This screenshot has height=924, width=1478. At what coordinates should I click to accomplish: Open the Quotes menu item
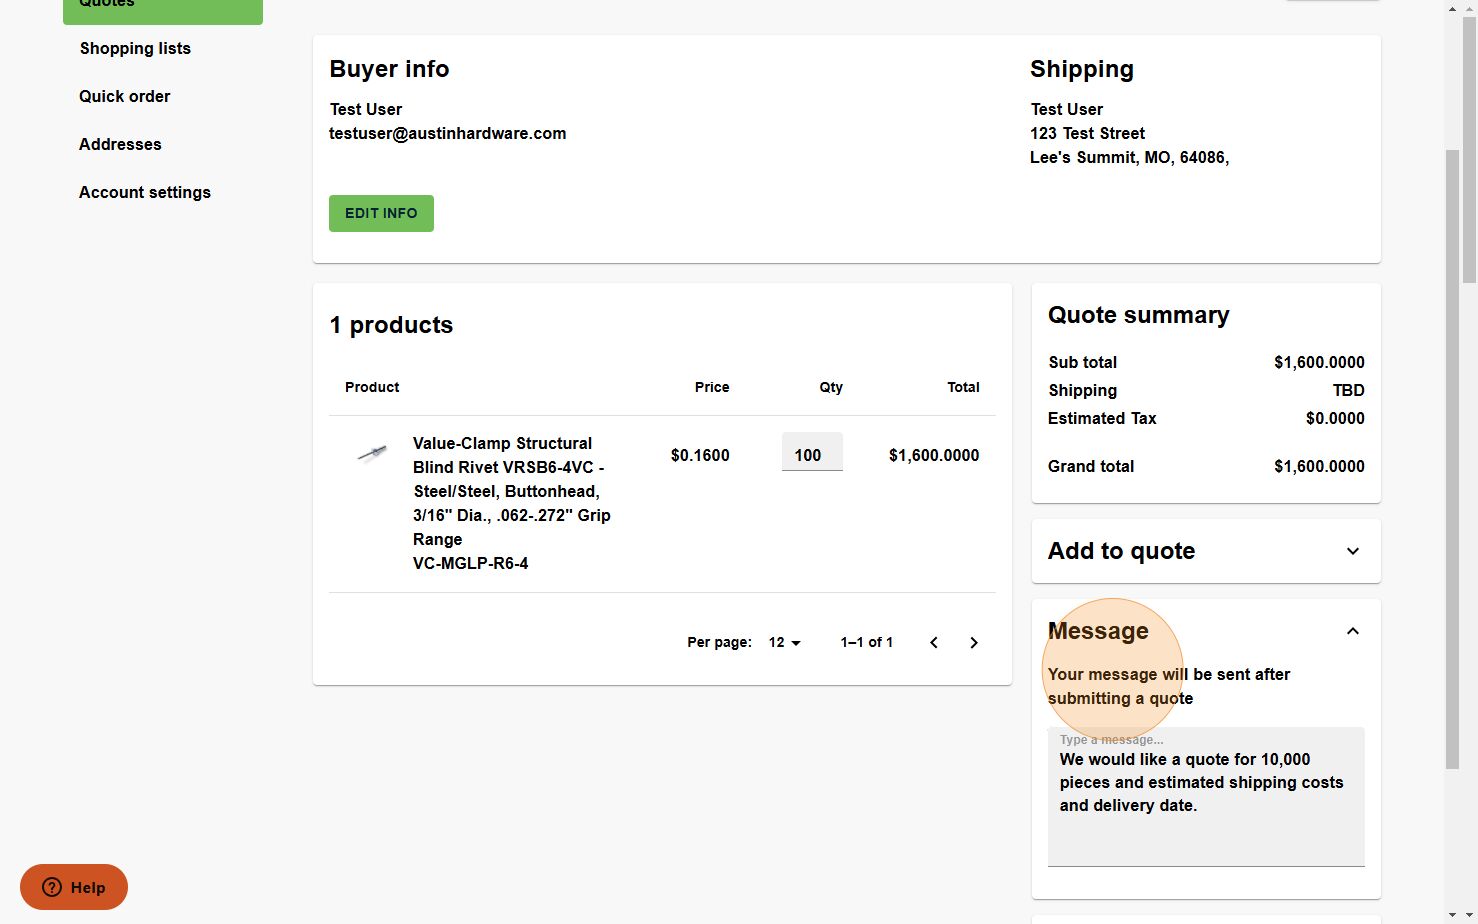pyautogui.click(x=162, y=5)
